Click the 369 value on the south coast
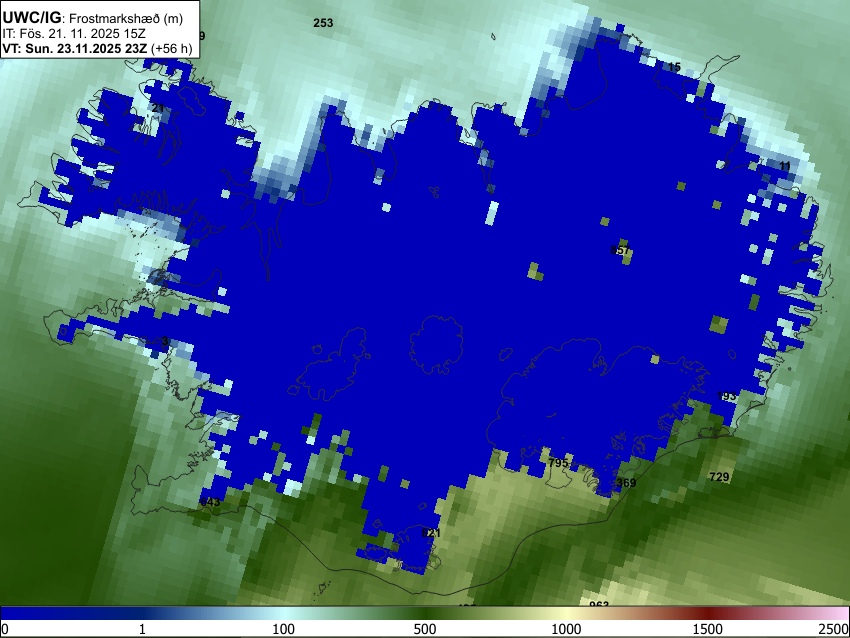Image resolution: width=850 pixels, height=638 pixels. click(626, 482)
